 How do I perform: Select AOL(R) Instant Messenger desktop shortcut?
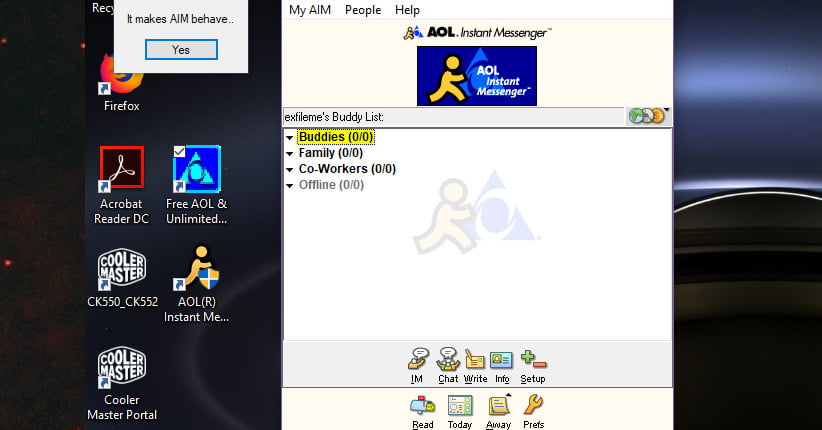197,283
